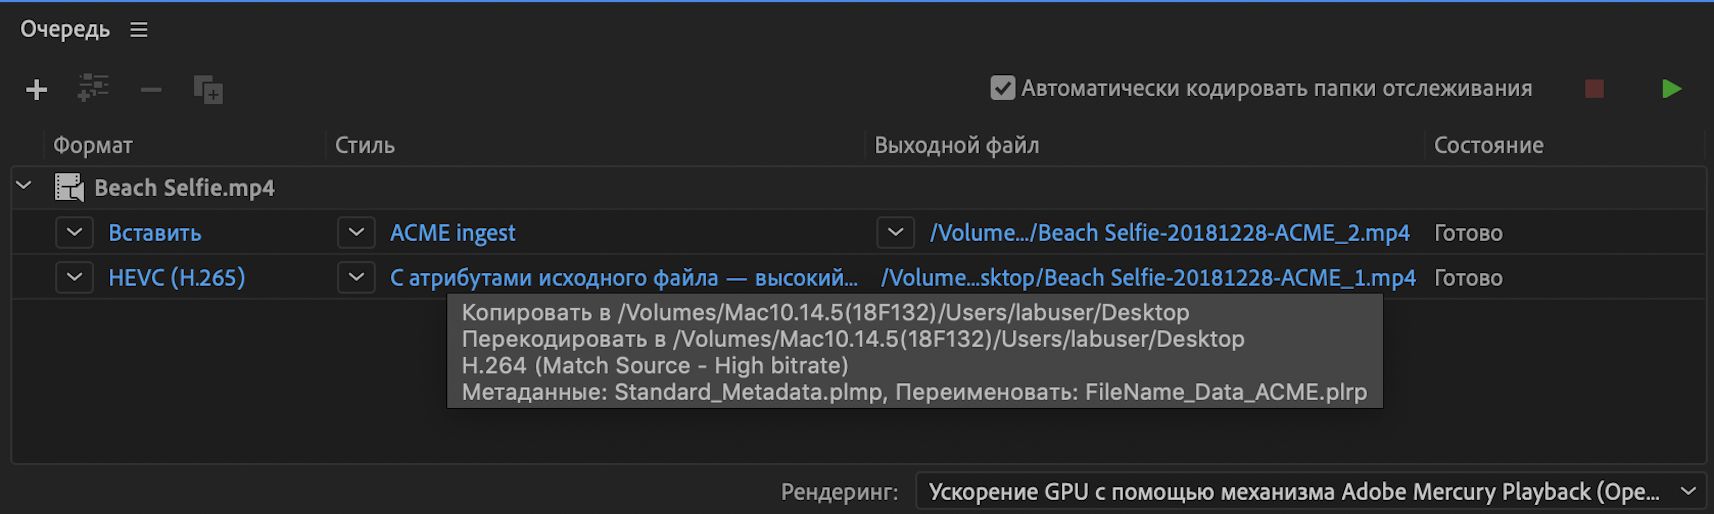The width and height of the screenshot is (1714, 514).
Task: Click the Выходной файл column header
Action: pyautogui.click(x=956, y=145)
